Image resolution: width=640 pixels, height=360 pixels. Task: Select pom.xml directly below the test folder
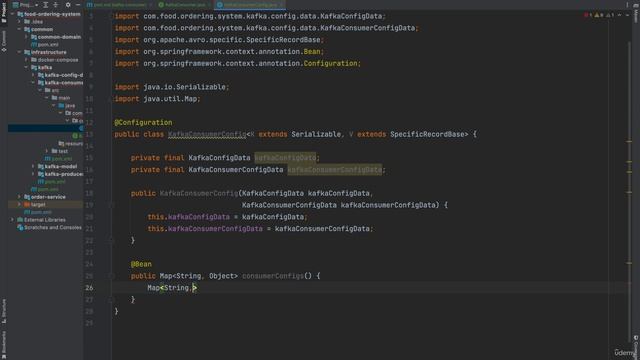(x=58, y=159)
